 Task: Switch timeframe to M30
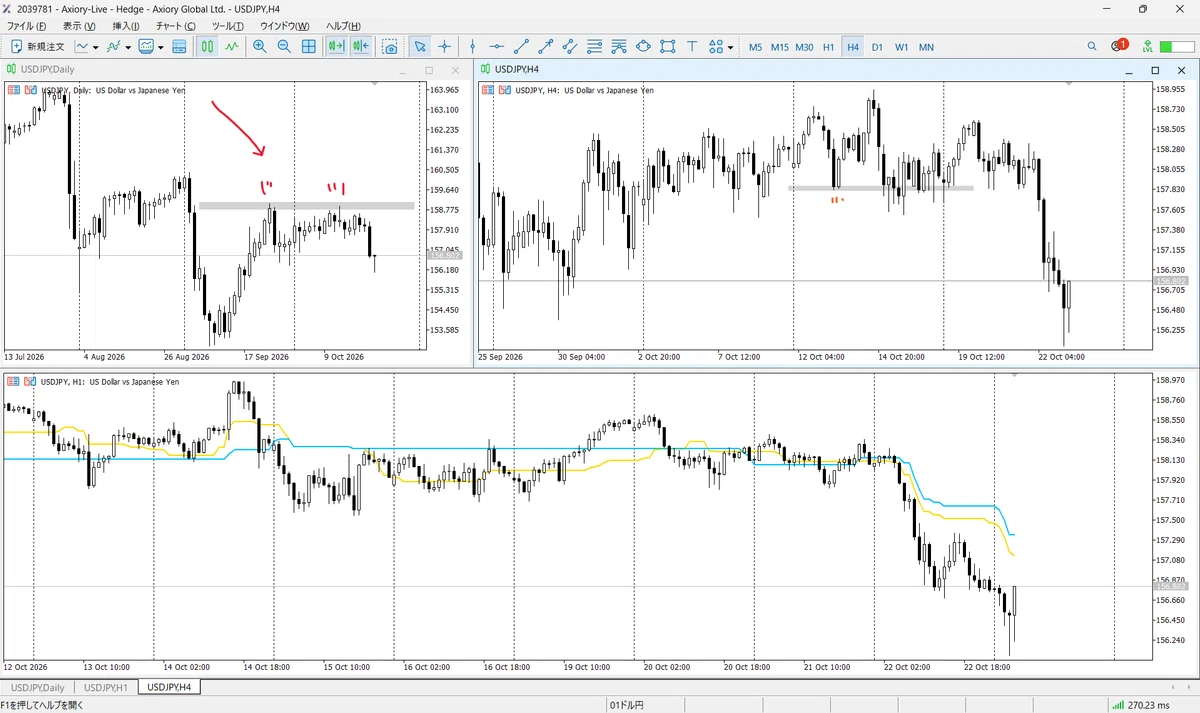[x=804, y=47]
